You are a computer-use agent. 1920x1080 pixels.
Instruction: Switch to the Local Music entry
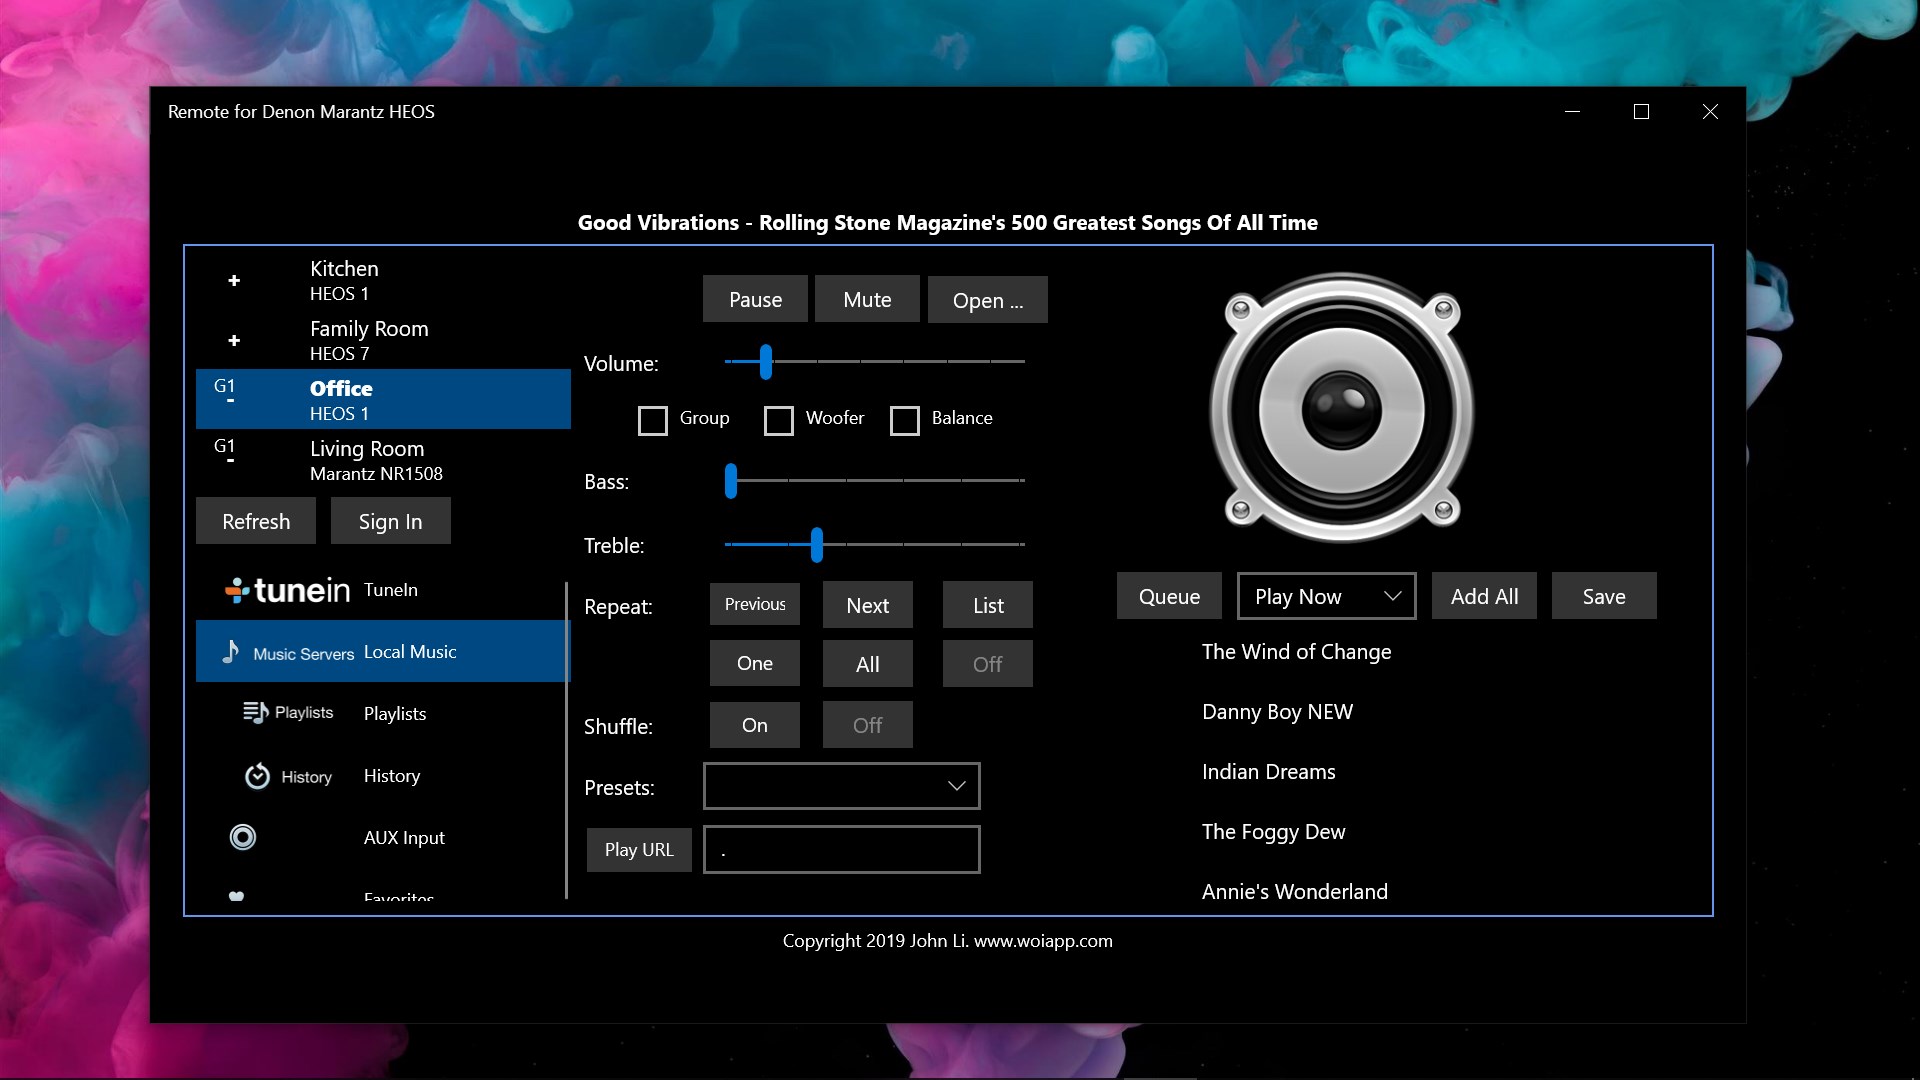pos(408,651)
